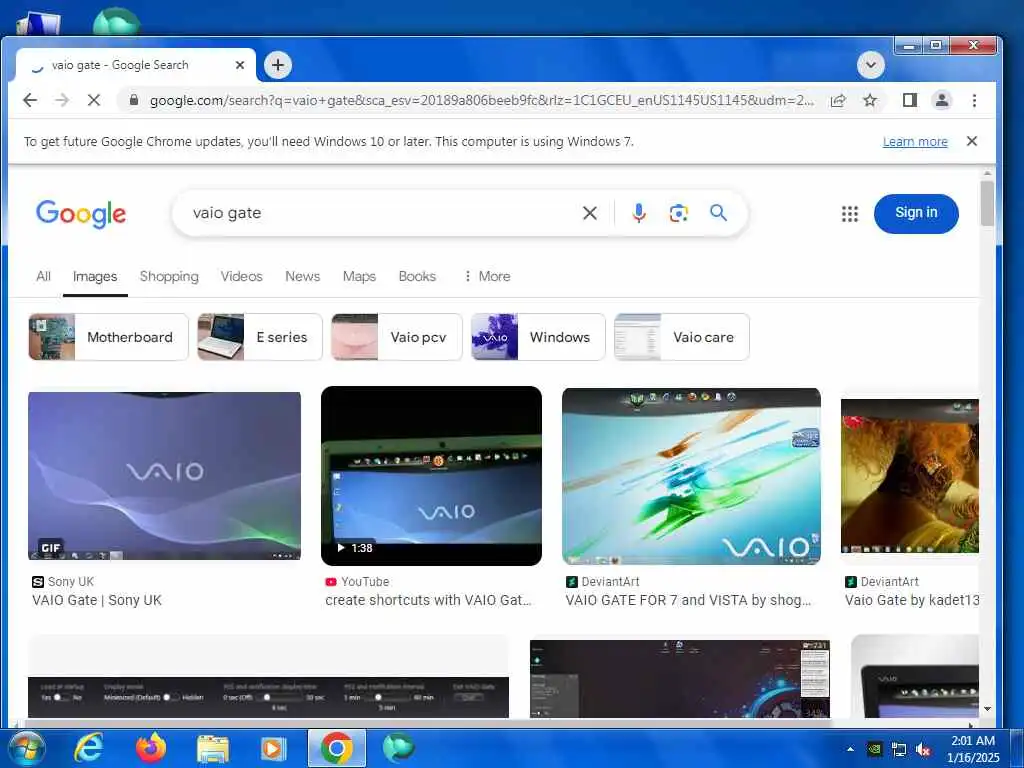Screen dimensions: 1024x768
Task: Open the Vaio Gate by kadet13 image
Action: point(910,476)
